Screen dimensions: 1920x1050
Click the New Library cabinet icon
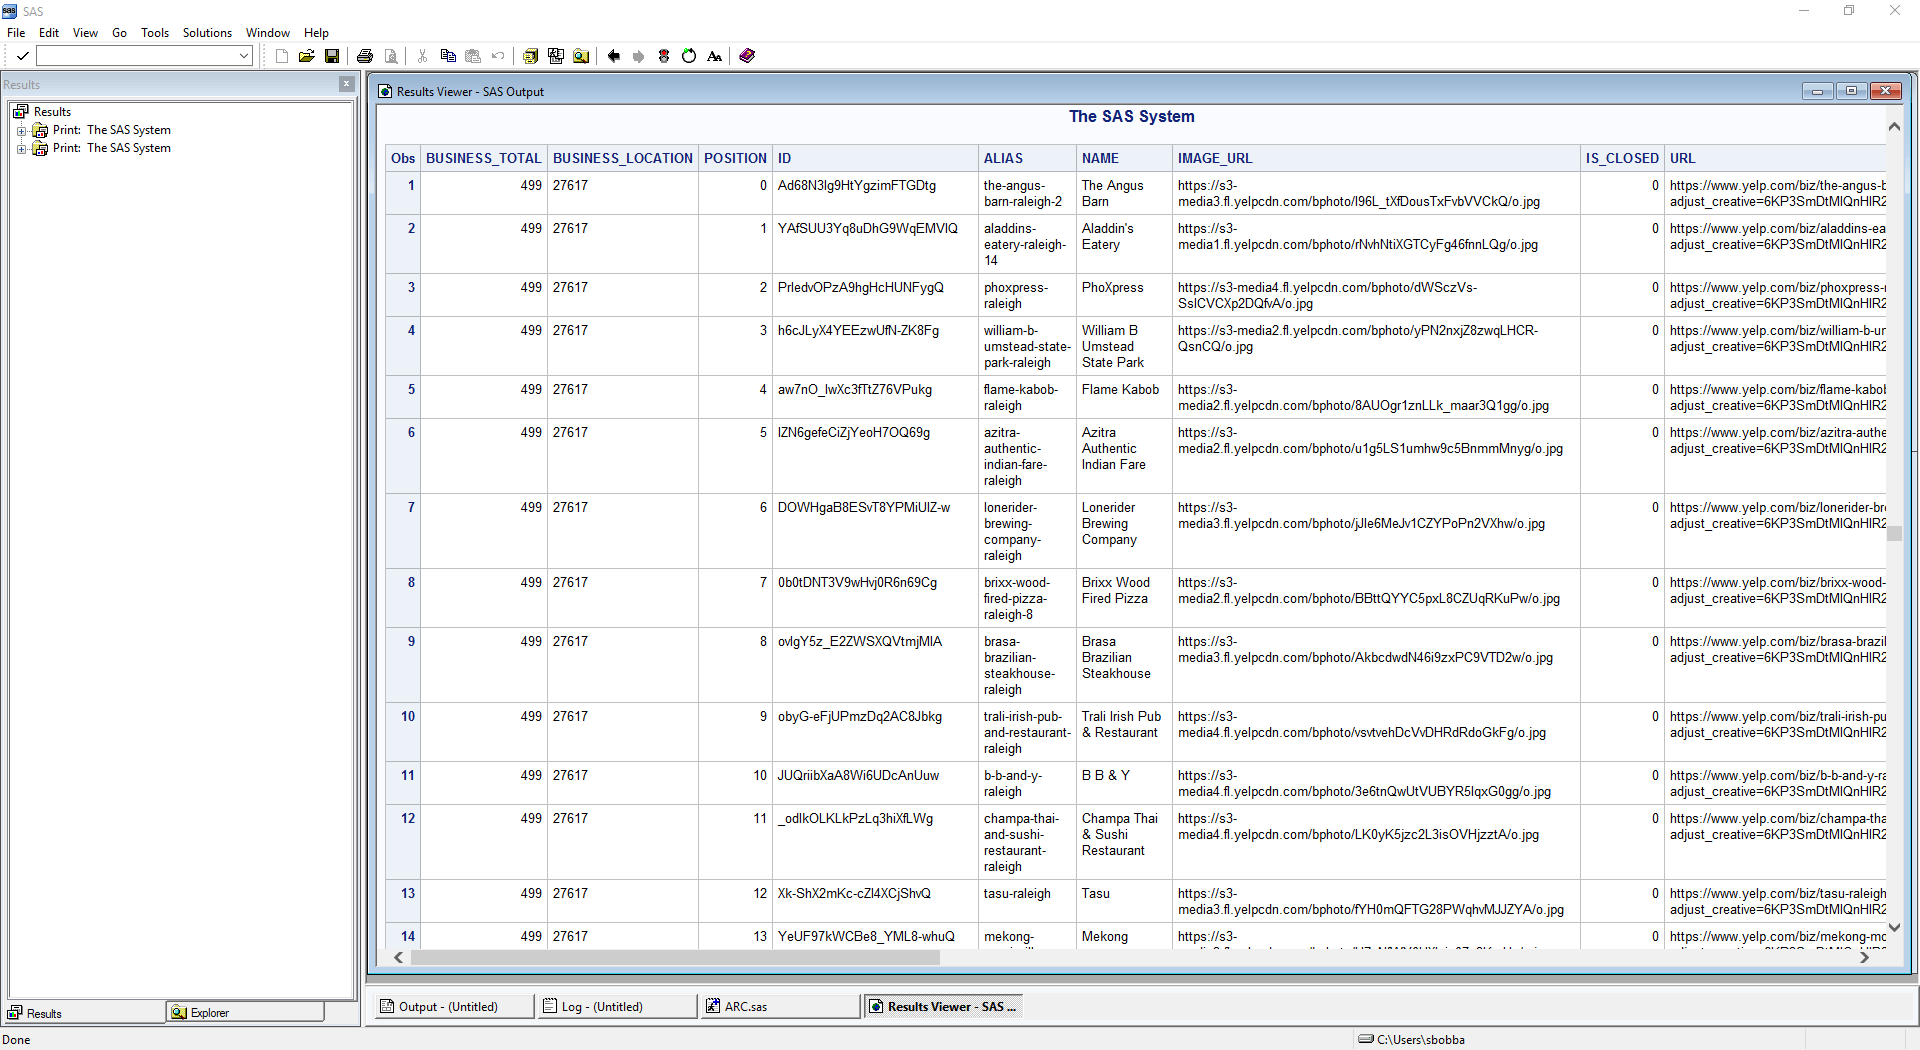[x=531, y=56]
